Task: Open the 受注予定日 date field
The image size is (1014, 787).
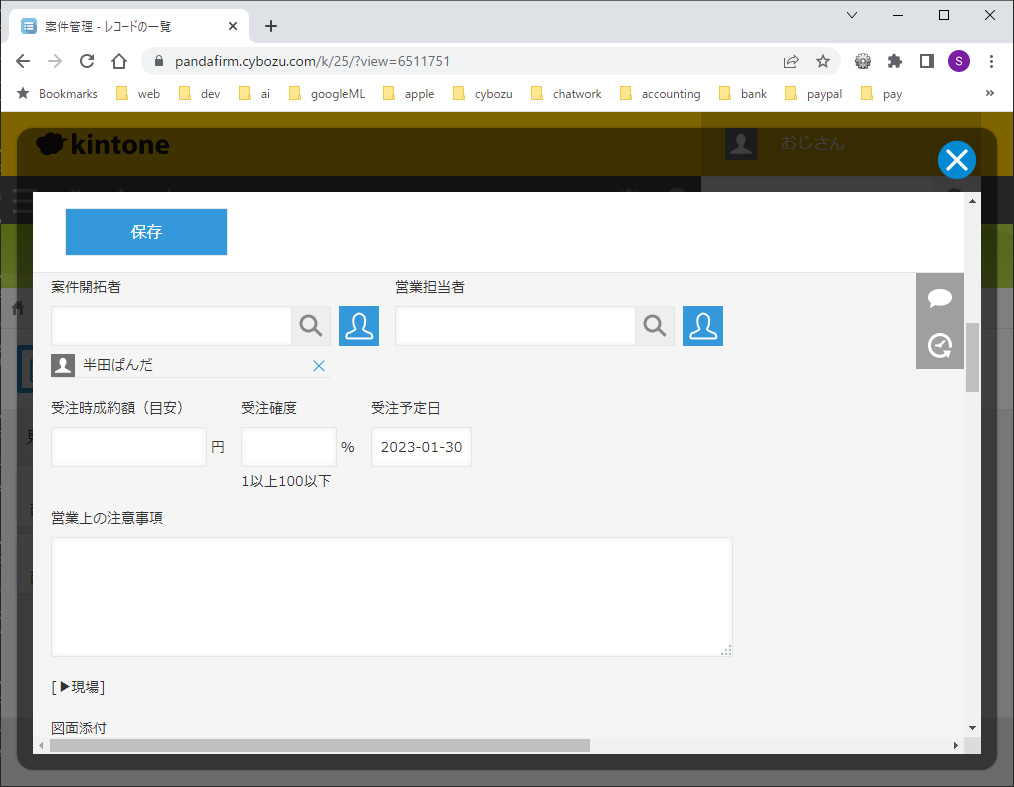Action: tap(421, 447)
